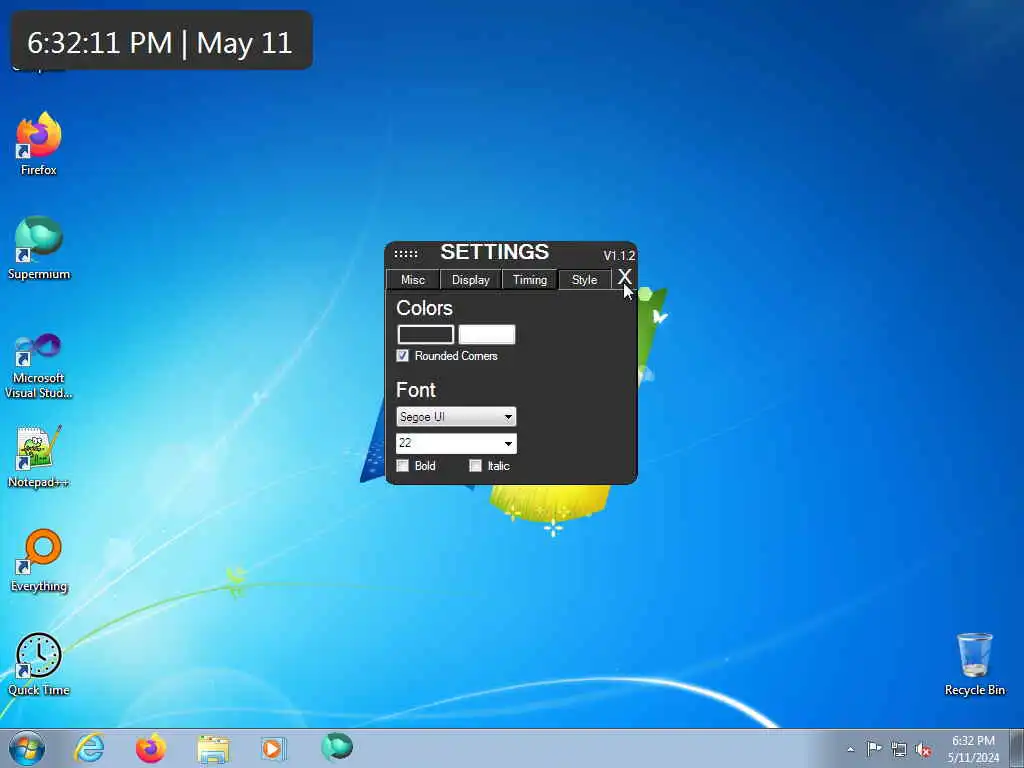The width and height of the screenshot is (1024, 768).
Task: Open Supermium desktop shortcut
Action: [x=39, y=248]
